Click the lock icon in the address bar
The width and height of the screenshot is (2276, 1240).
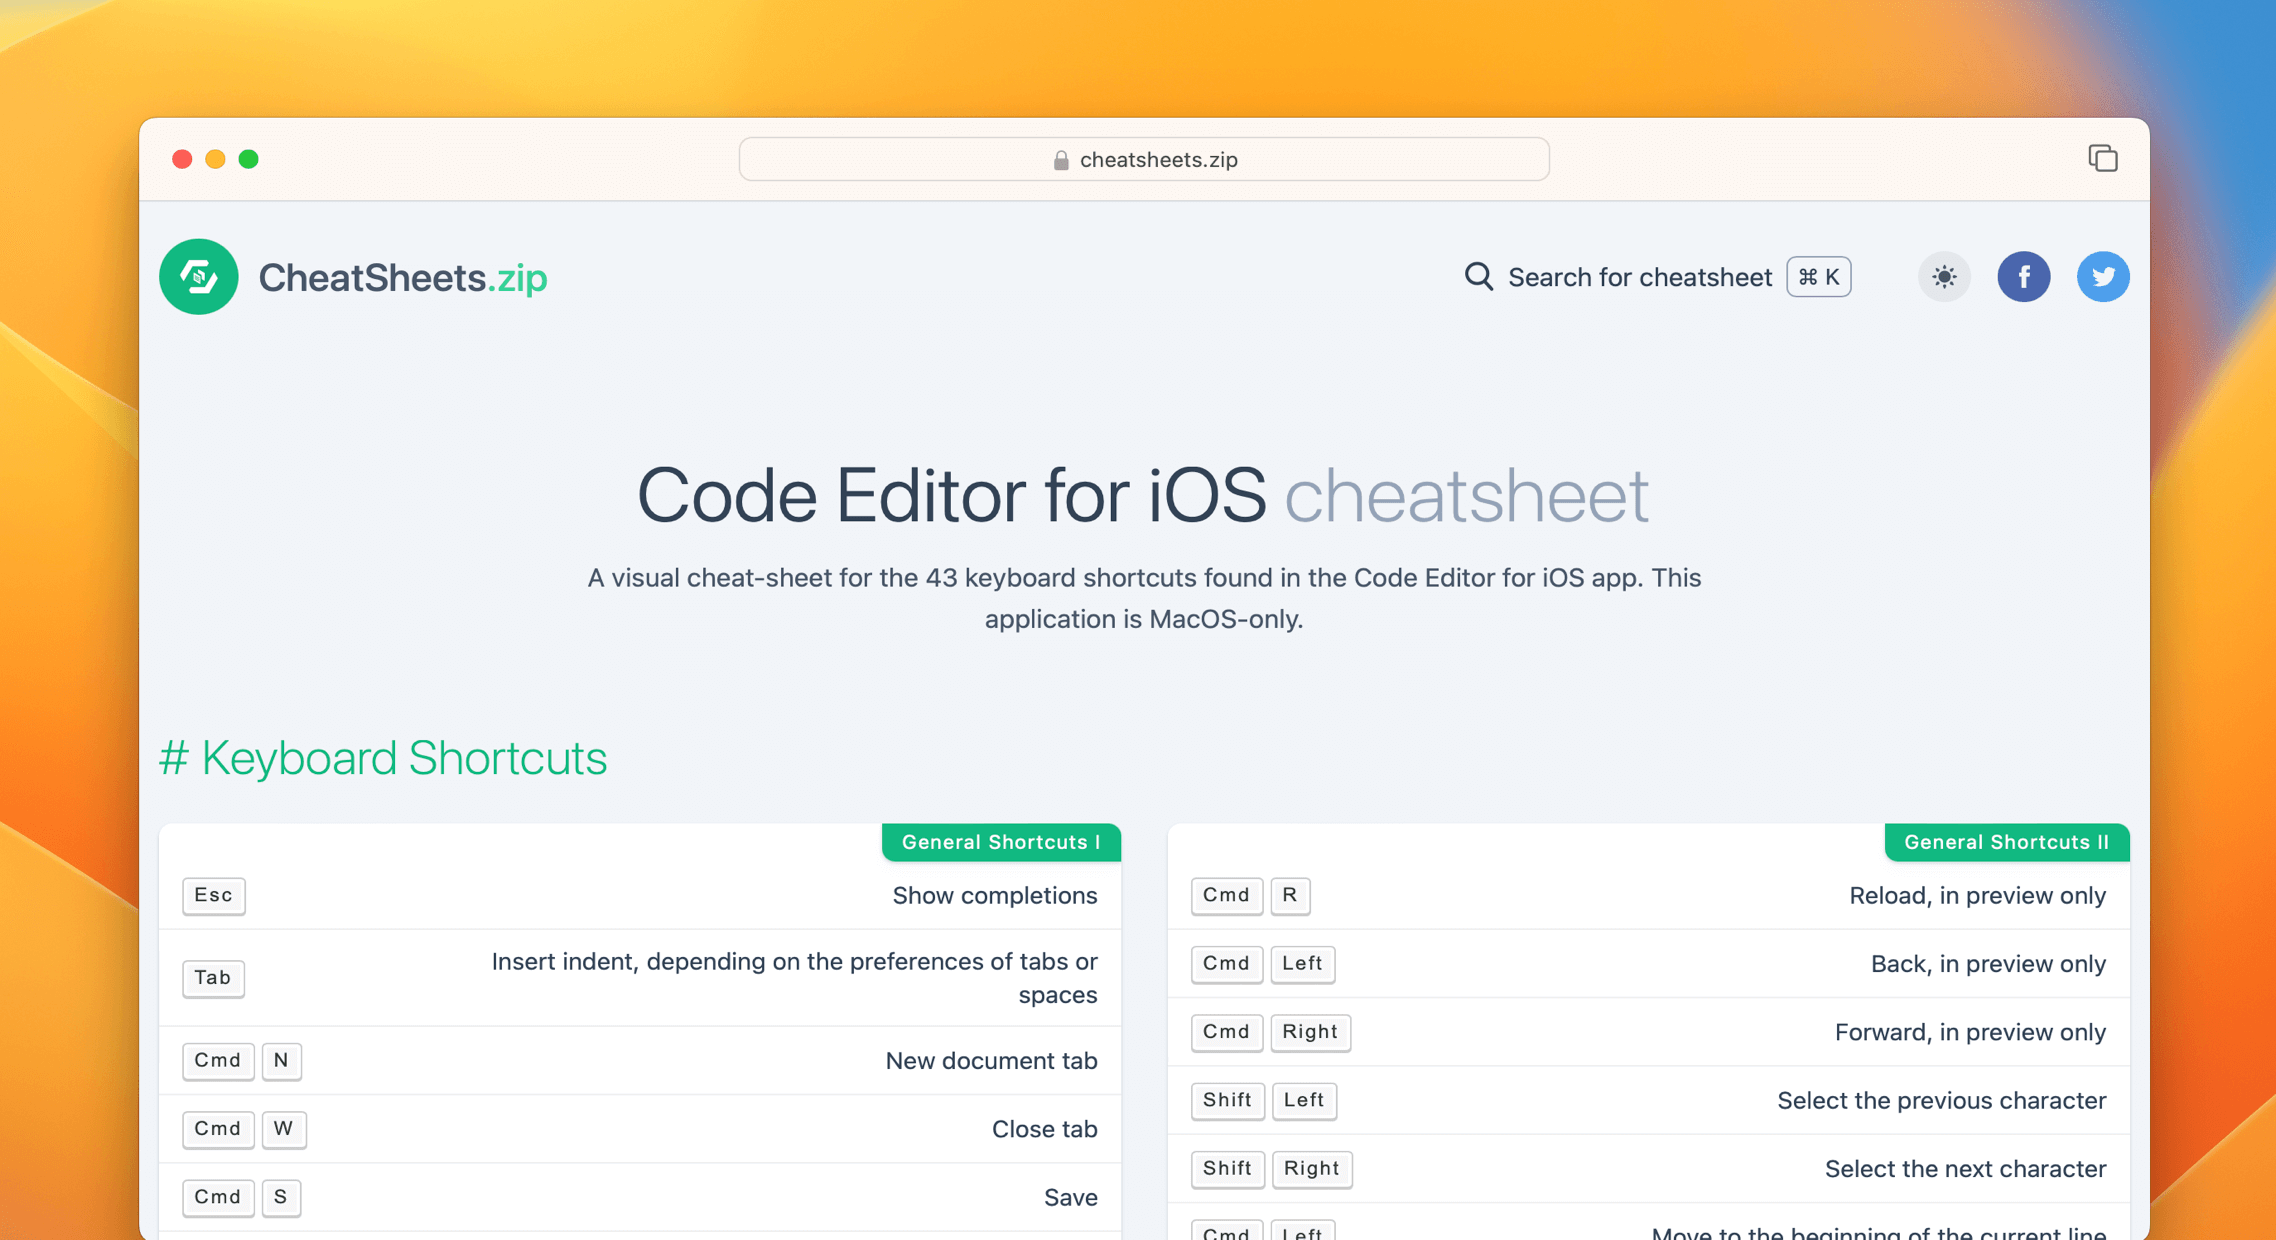(x=1060, y=159)
